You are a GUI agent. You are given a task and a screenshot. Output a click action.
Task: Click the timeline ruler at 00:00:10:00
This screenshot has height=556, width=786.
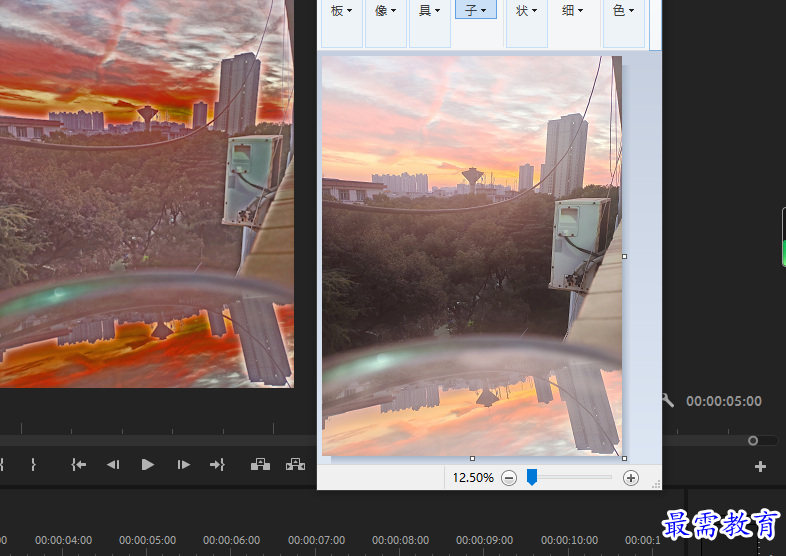tap(569, 540)
